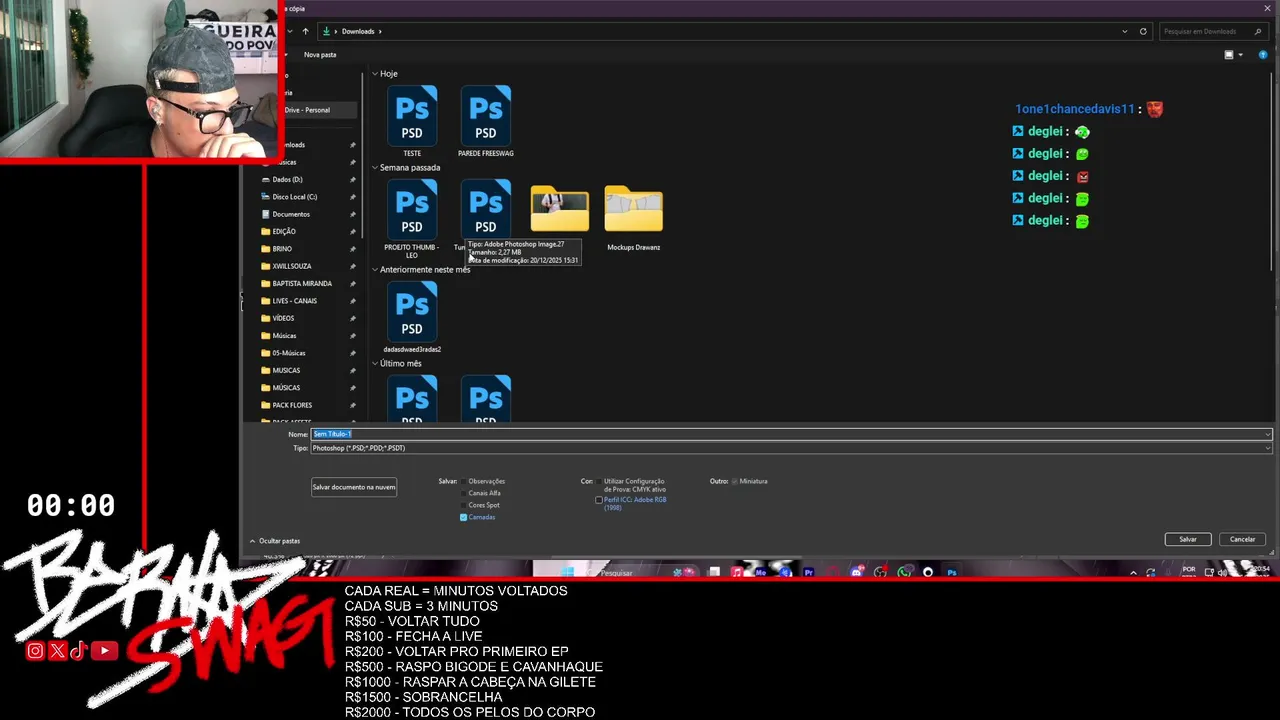Screen dimensions: 1280x720
Task: Click the Cancelar button
Action: click(x=1242, y=539)
